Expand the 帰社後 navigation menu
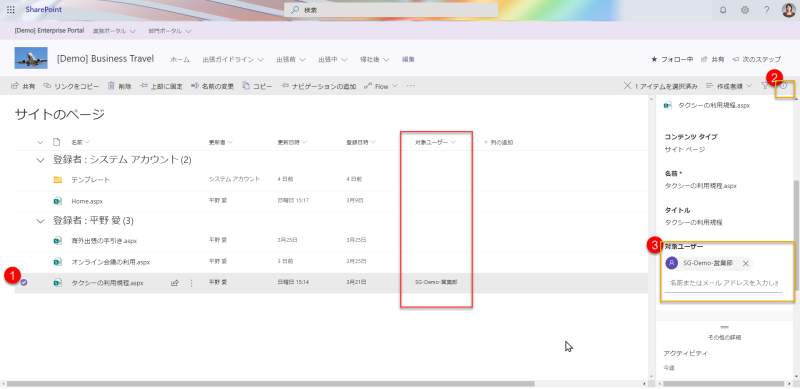Image resolution: width=800 pixels, height=389 pixels. (375, 60)
